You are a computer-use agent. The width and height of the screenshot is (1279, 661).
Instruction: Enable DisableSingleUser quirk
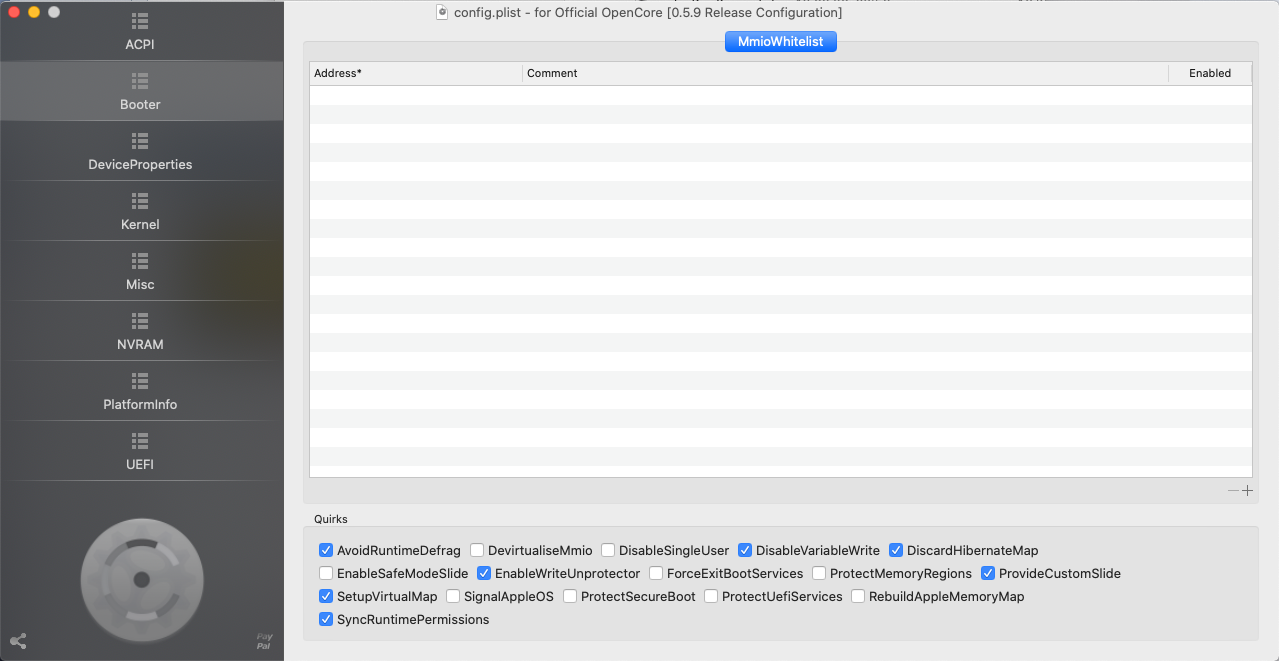click(x=608, y=550)
